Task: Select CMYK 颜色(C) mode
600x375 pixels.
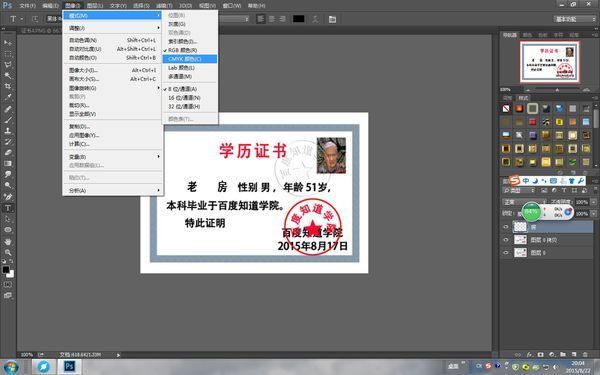Action: click(x=190, y=59)
